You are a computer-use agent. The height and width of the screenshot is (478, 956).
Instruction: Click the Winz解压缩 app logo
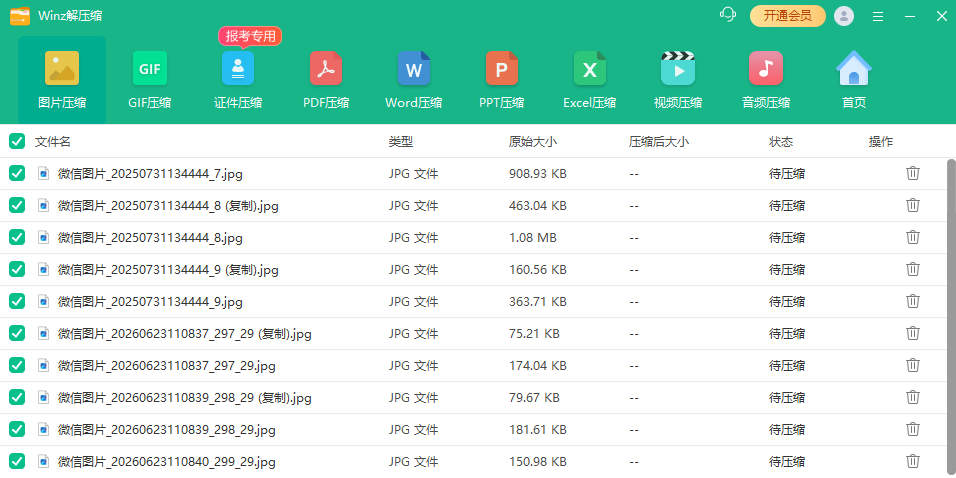pyautogui.click(x=20, y=16)
